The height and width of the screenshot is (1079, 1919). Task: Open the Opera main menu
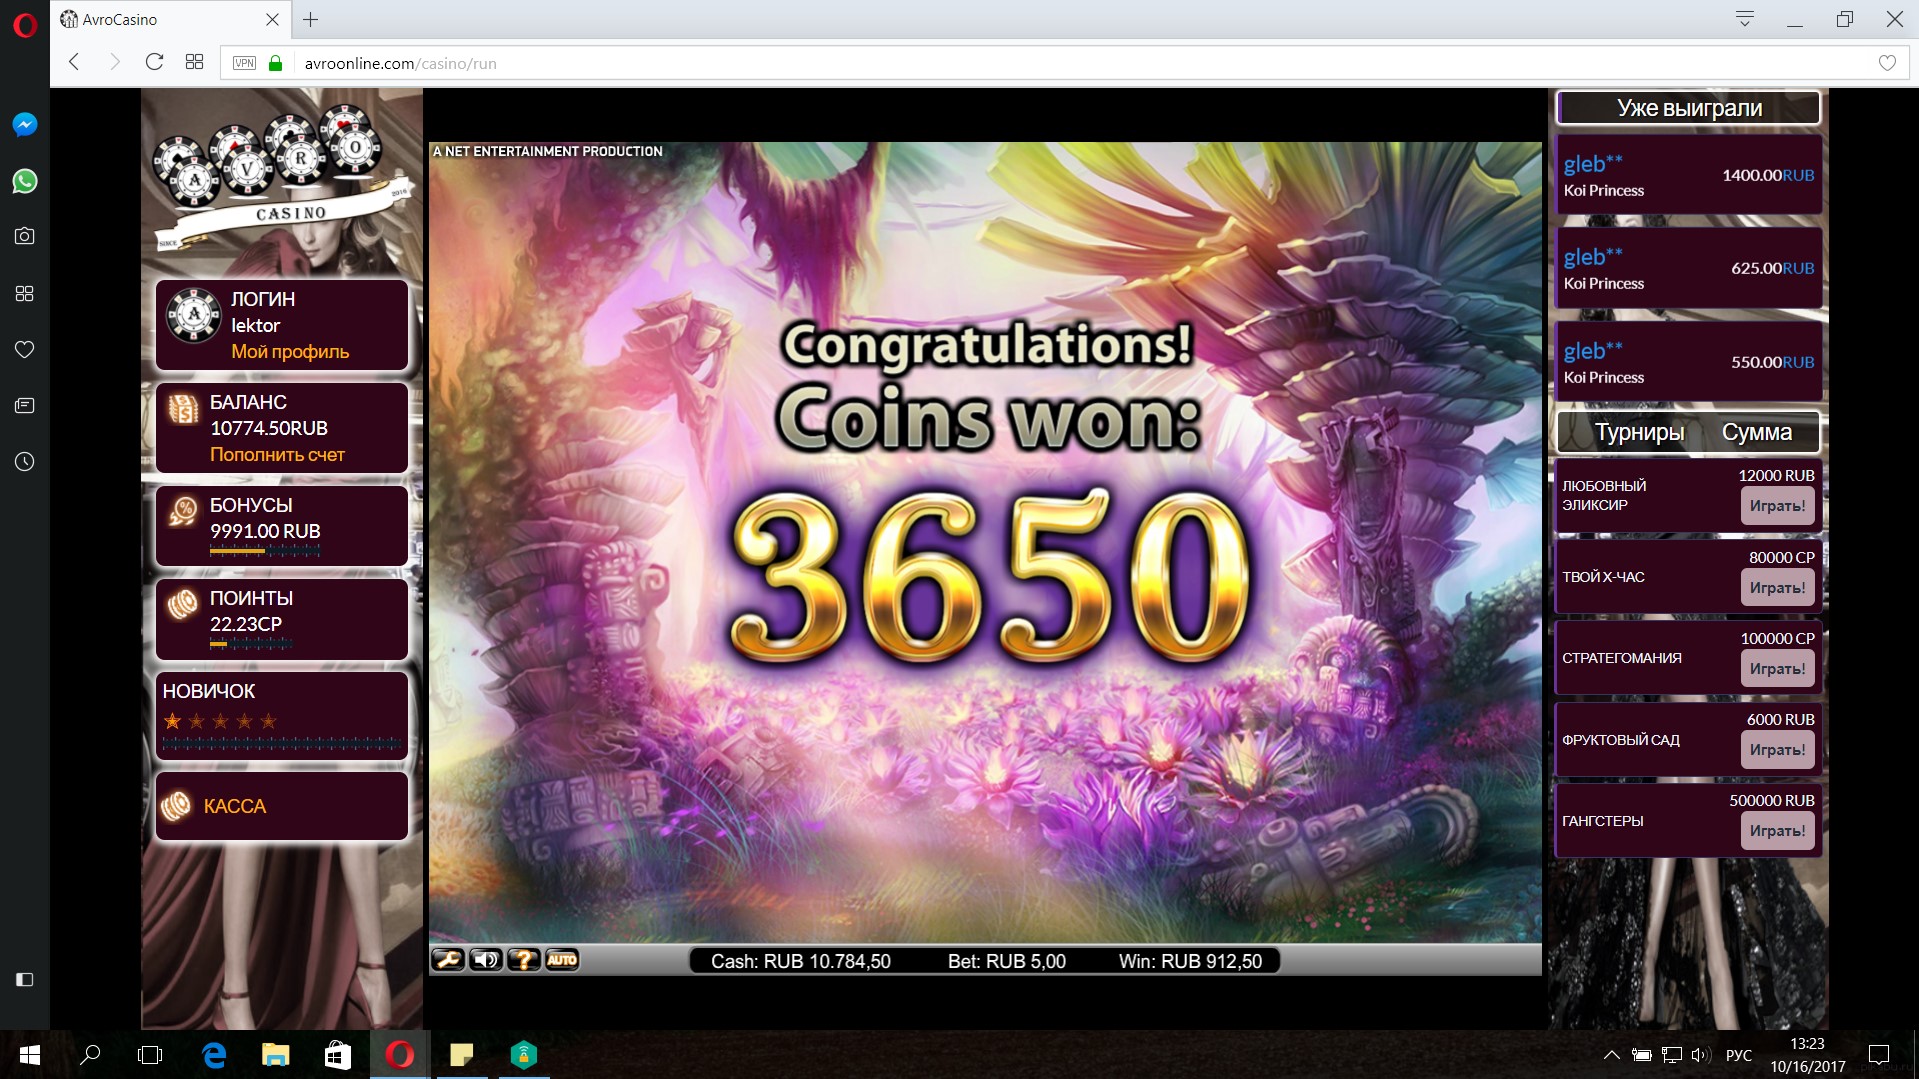click(25, 24)
